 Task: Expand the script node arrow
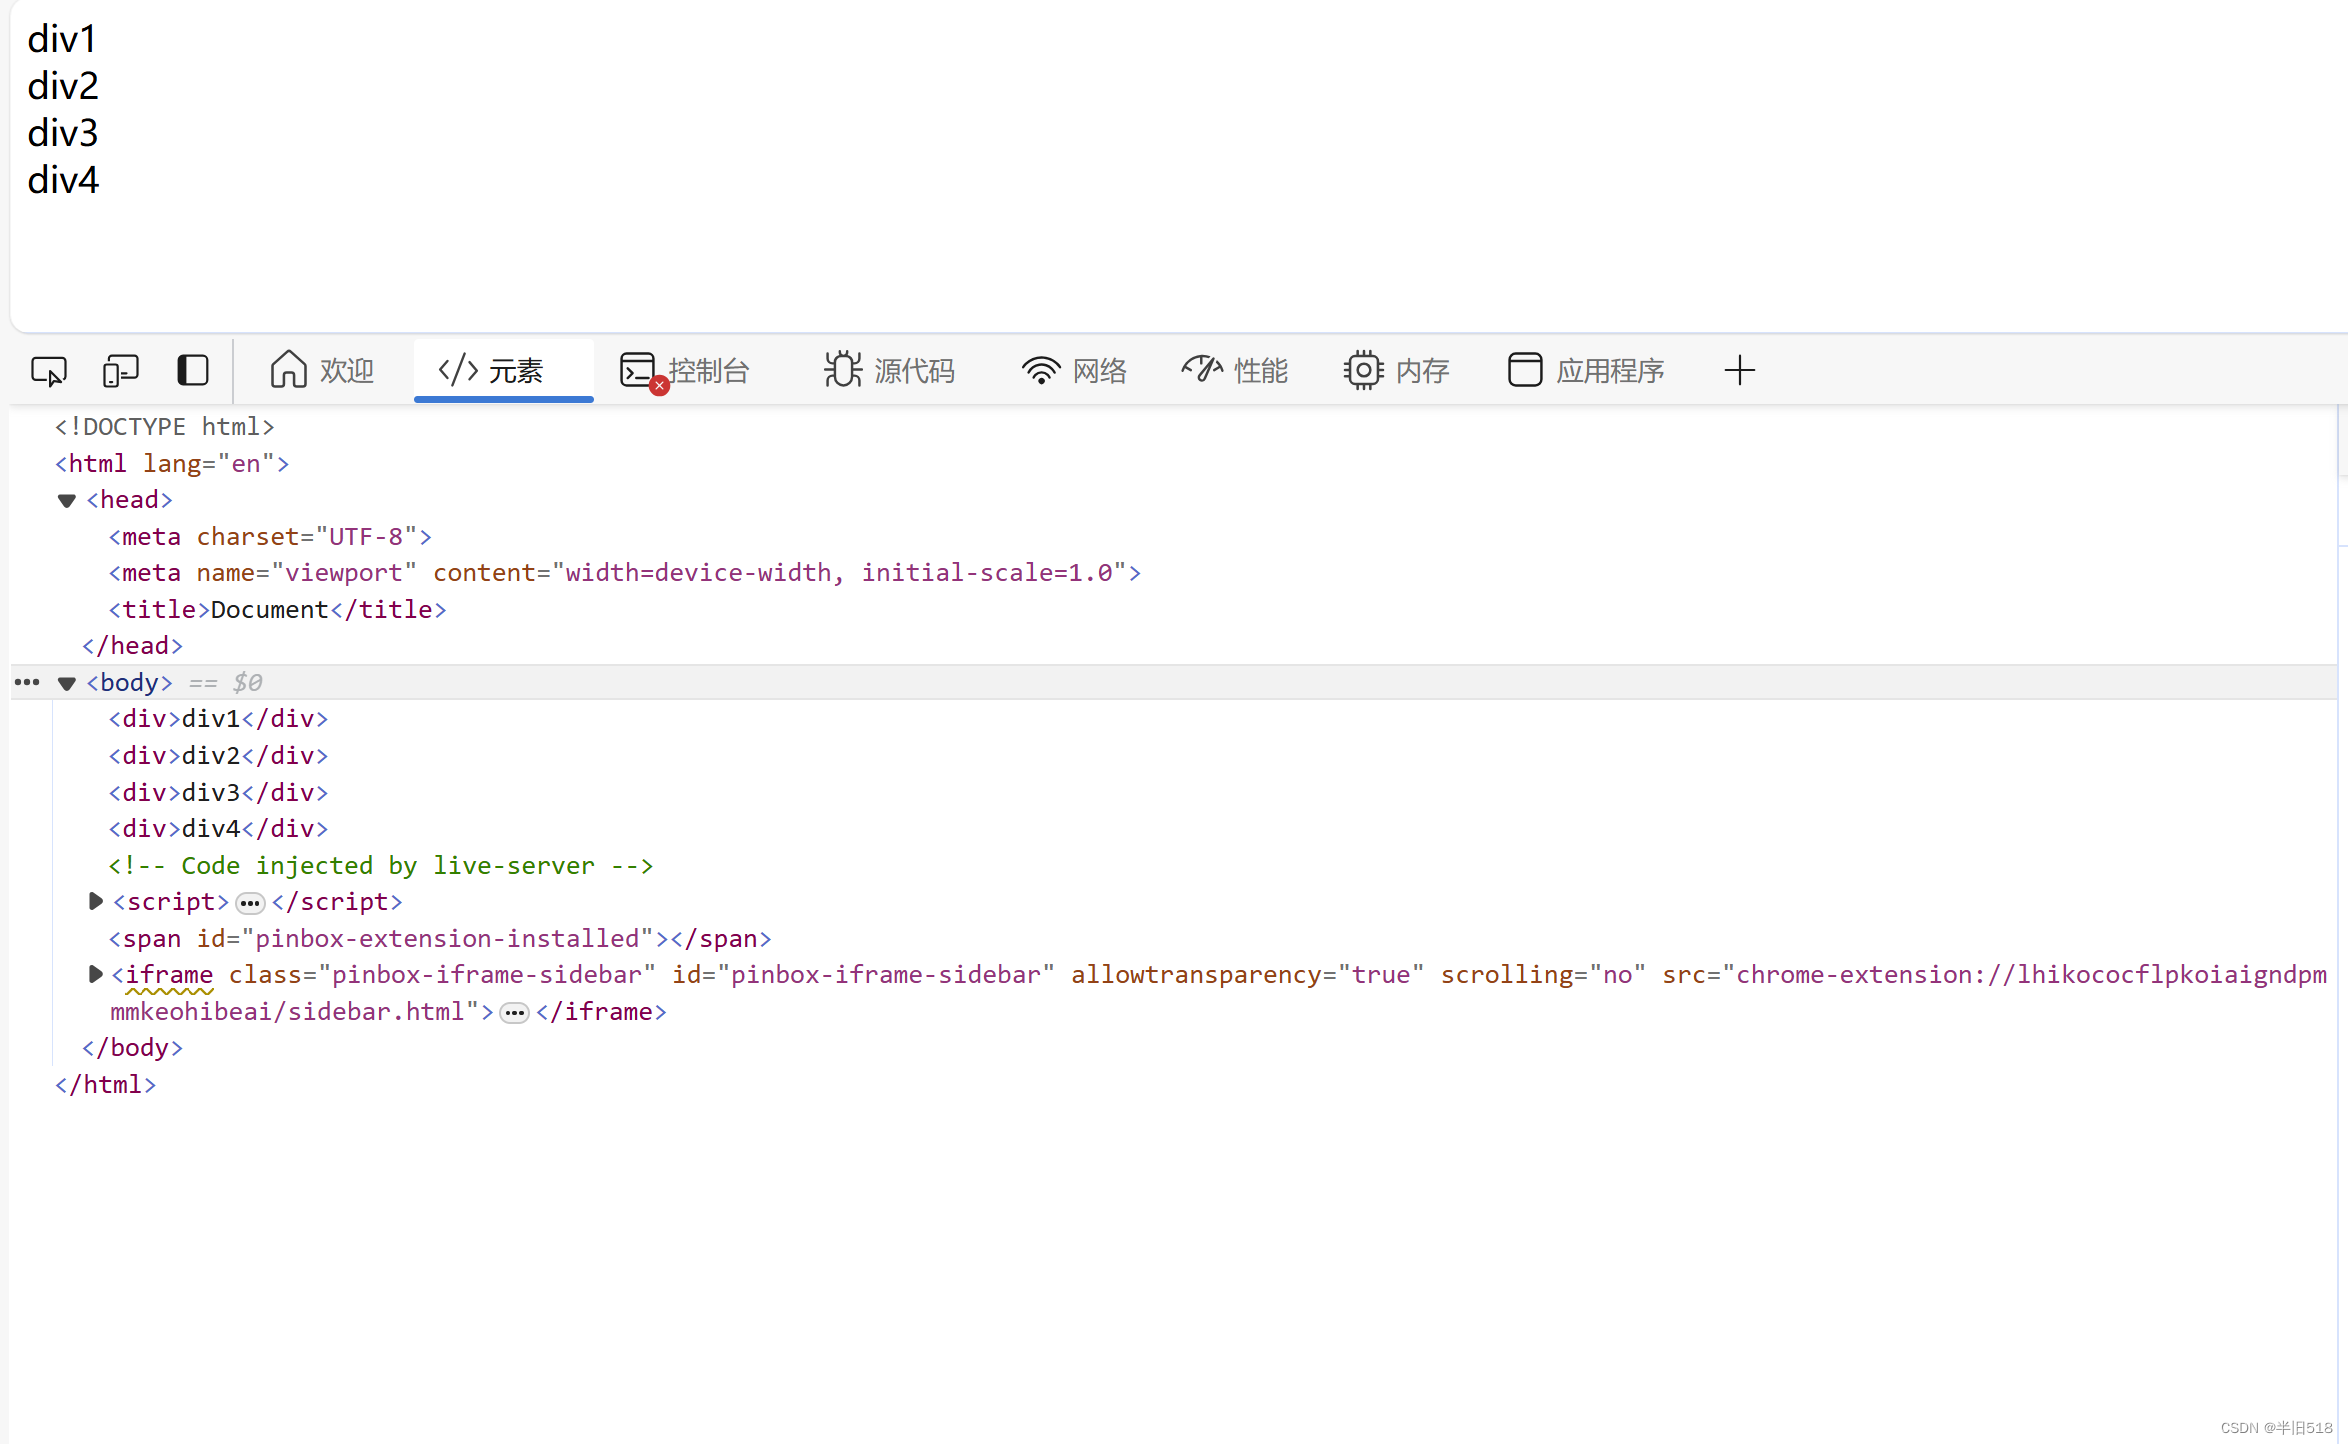click(x=95, y=901)
